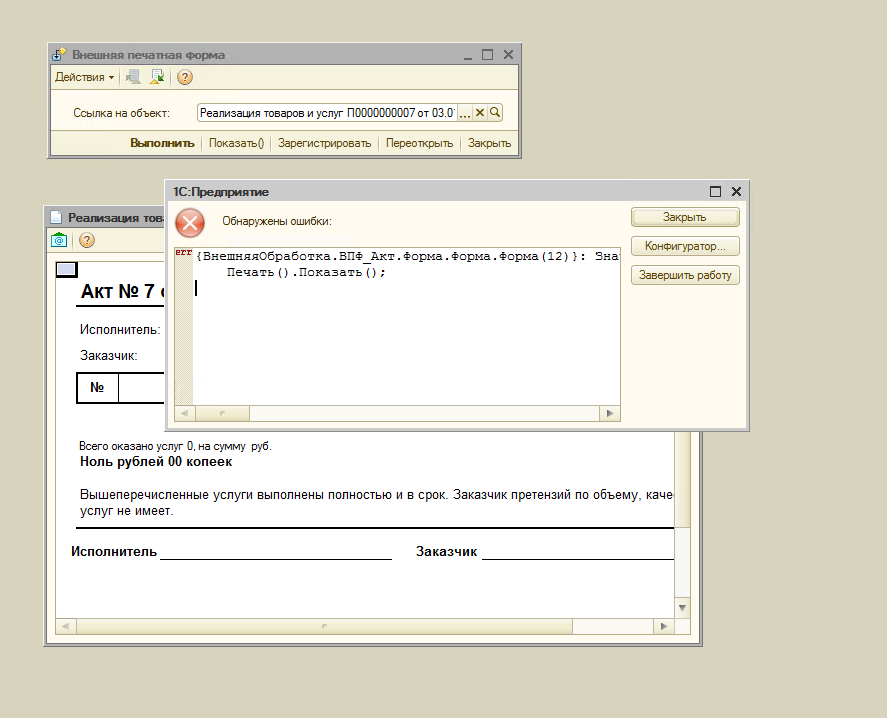Click the document's horizontal scrollbar thumb
Image resolution: width=887 pixels, height=718 pixels.
tap(325, 626)
